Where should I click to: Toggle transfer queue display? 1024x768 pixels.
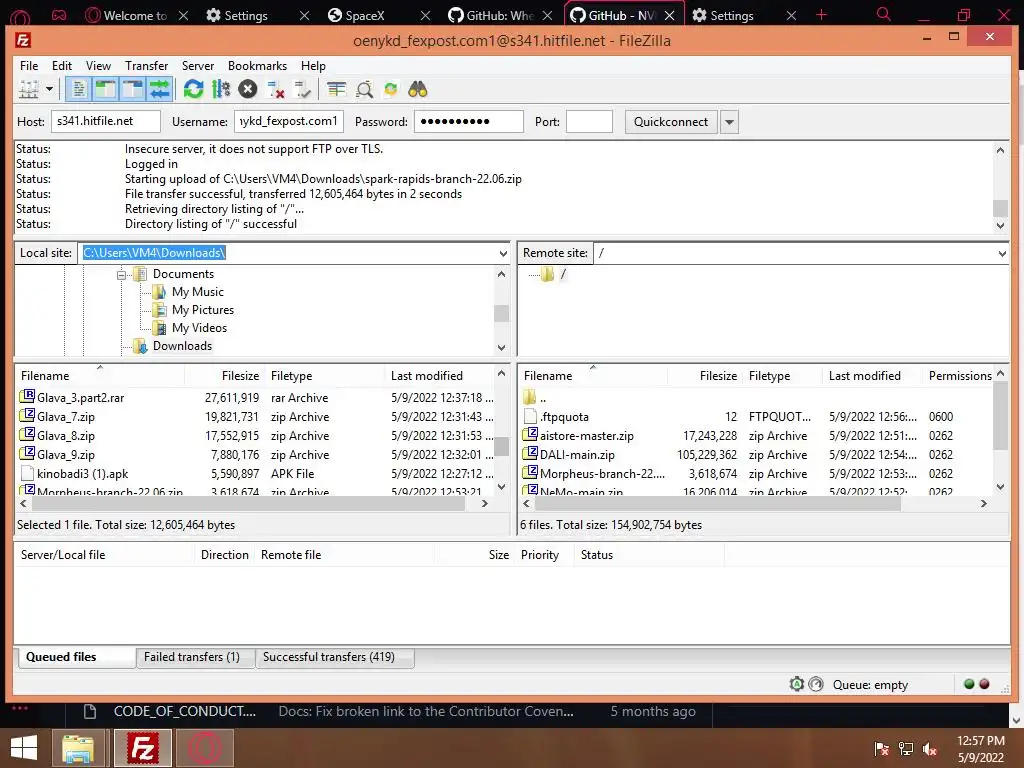point(159,89)
